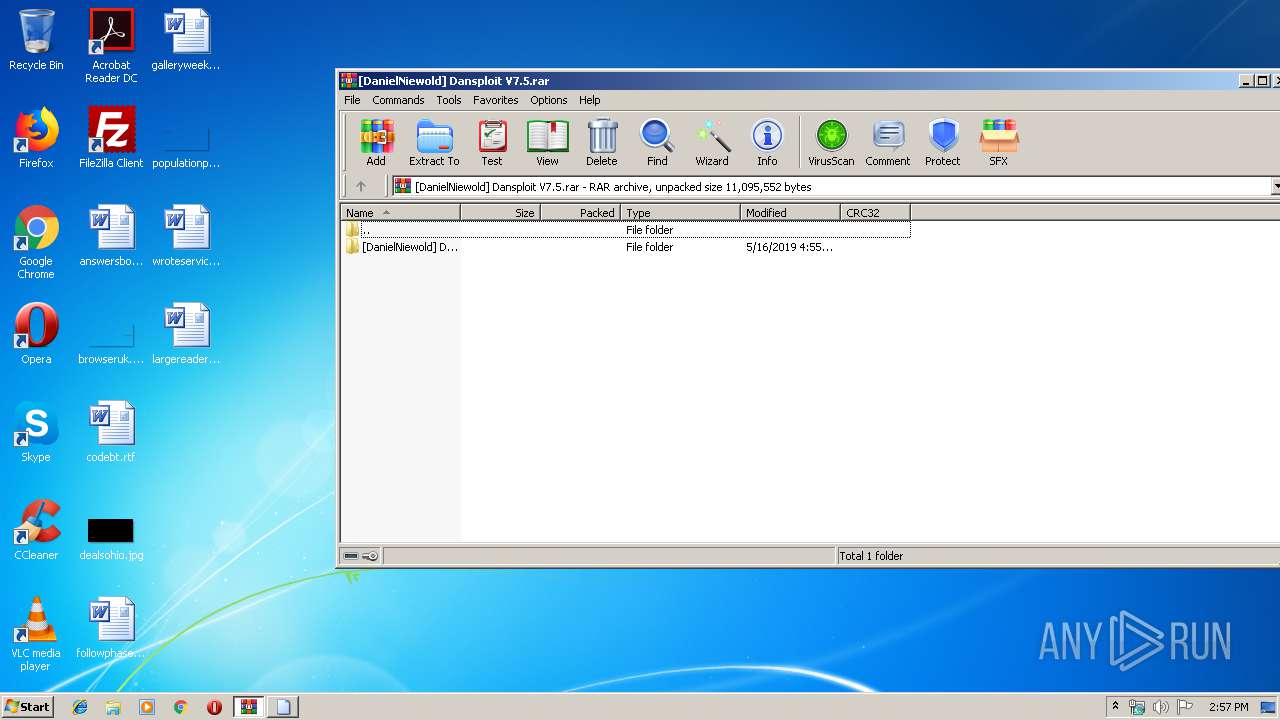Open Chrome from the taskbar
This screenshot has height=720, width=1280.
tap(181, 707)
